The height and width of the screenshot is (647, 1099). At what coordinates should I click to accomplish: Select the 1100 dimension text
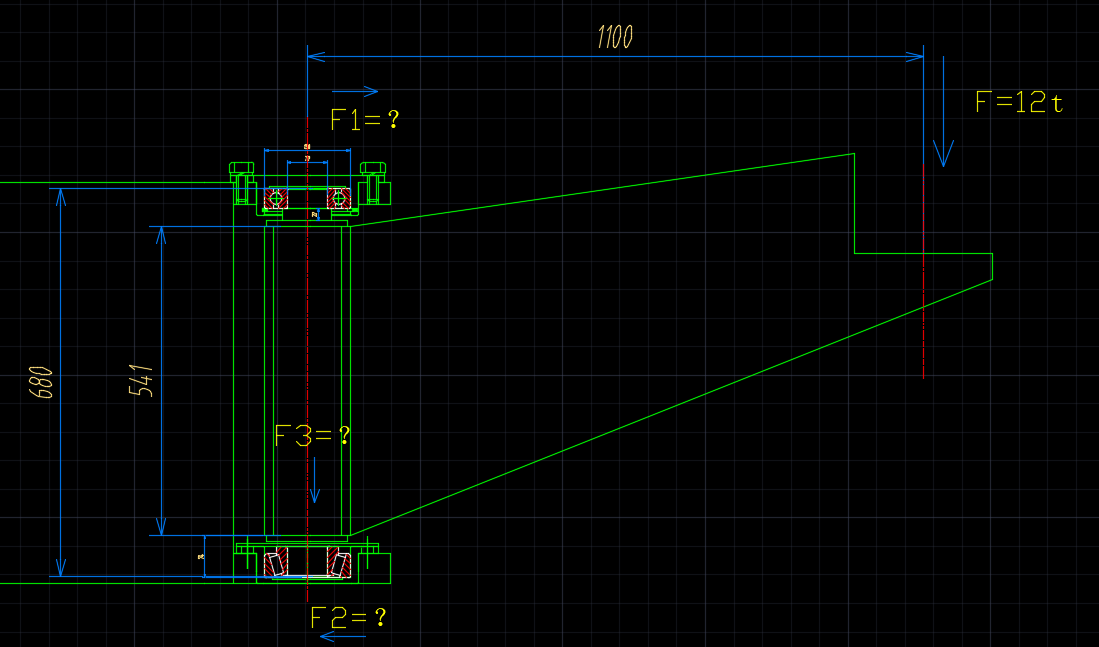click(x=614, y=38)
